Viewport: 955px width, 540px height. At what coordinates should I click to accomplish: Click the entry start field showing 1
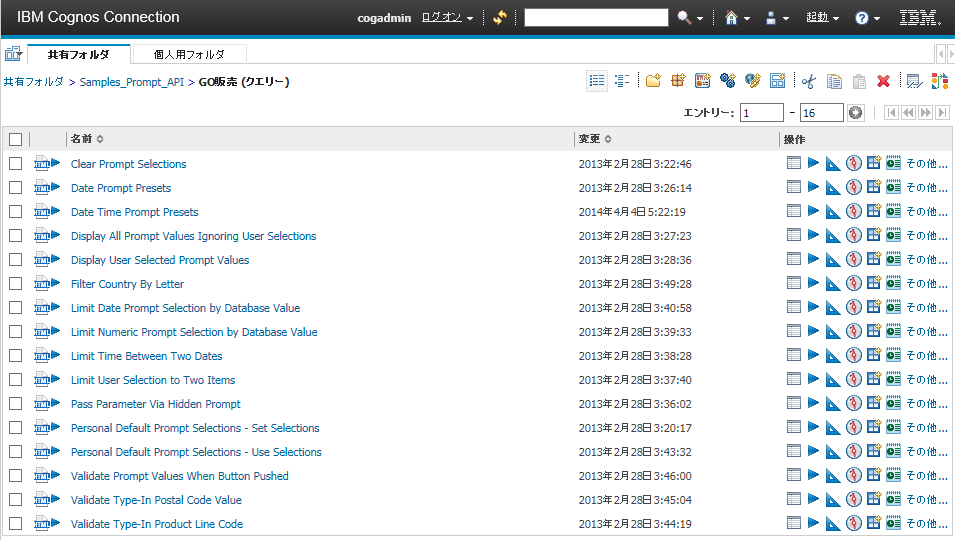tap(761, 113)
